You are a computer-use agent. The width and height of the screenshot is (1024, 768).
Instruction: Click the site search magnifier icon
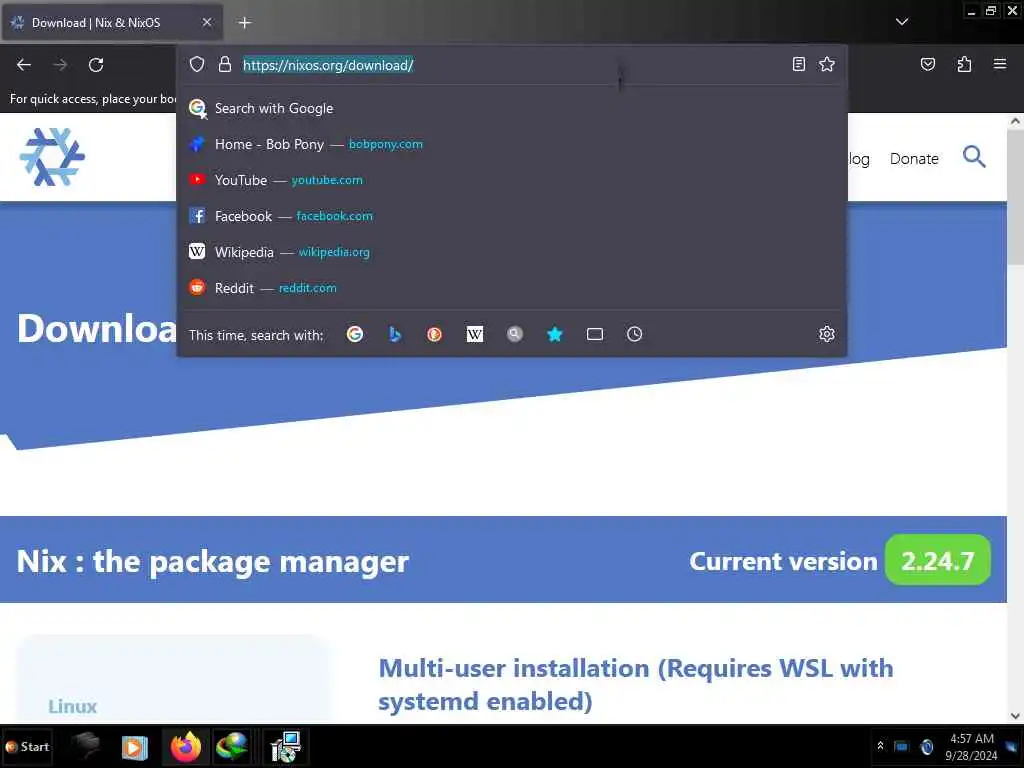point(974,157)
